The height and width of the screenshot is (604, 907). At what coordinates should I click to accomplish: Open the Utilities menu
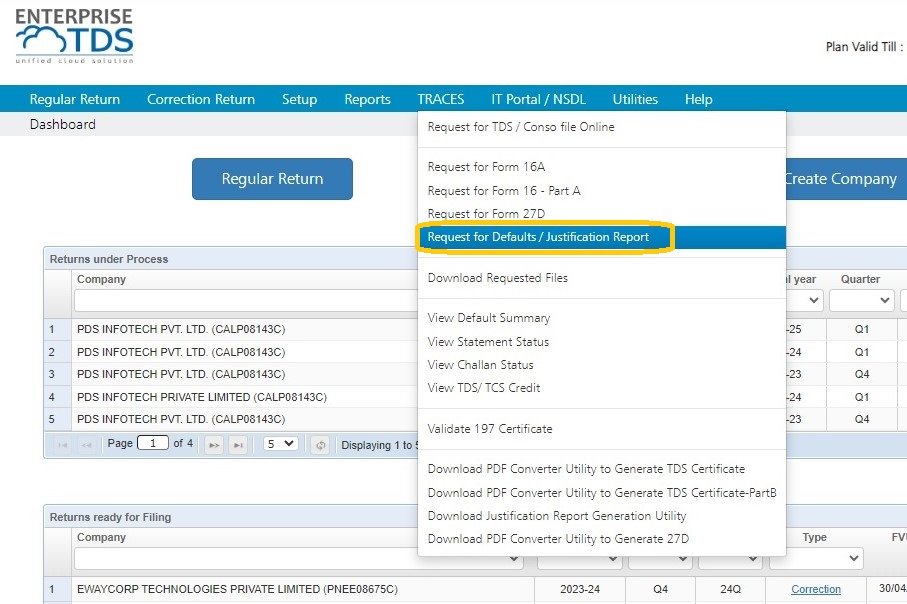(x=635, y=99)
